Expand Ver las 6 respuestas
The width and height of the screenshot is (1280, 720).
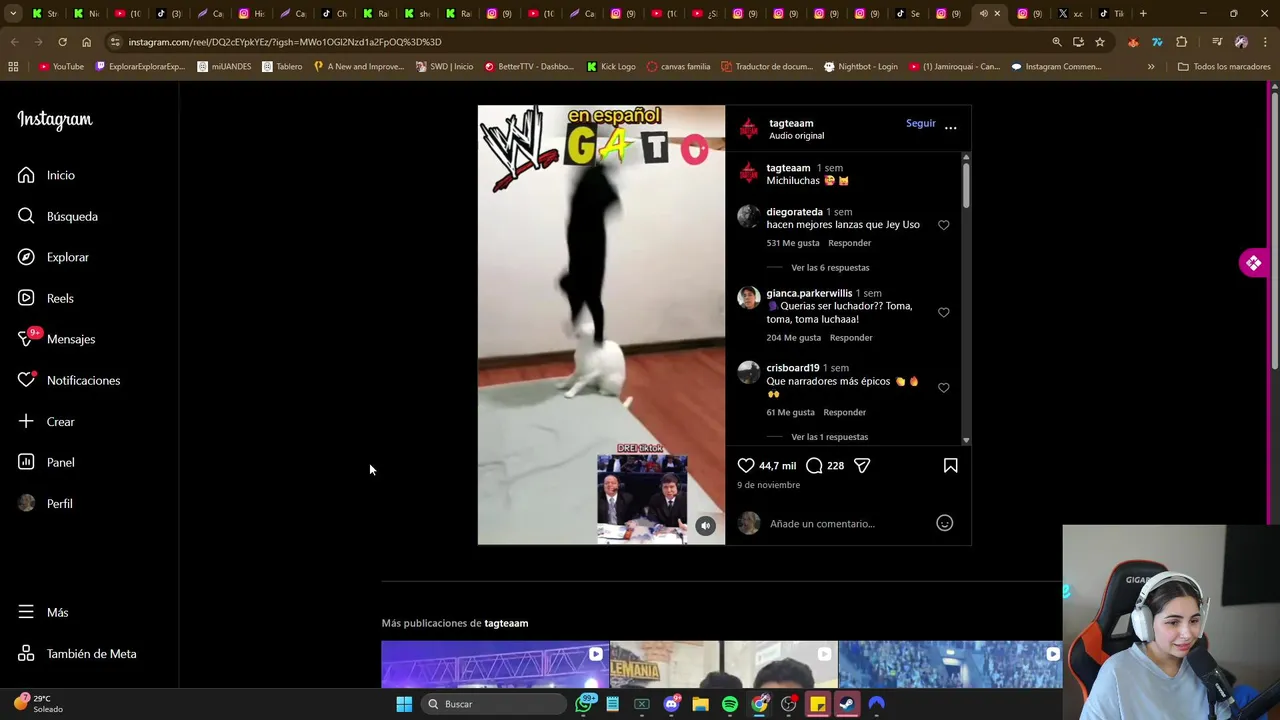(830, 268)
